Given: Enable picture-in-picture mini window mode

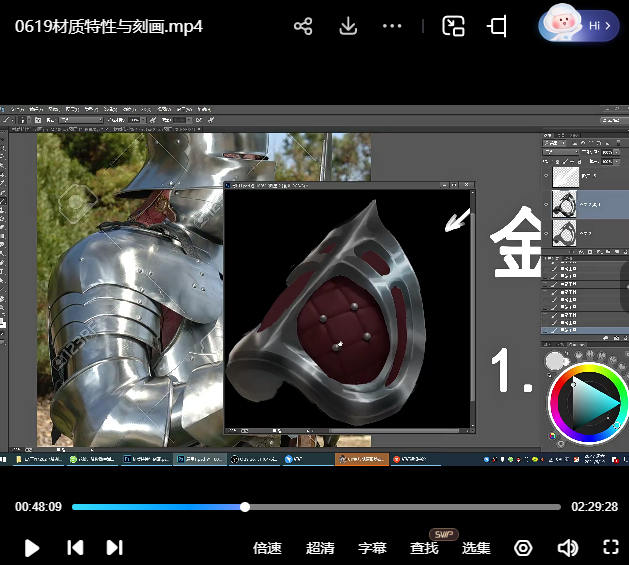Looking at the screenshot, I should pos(454,27).
